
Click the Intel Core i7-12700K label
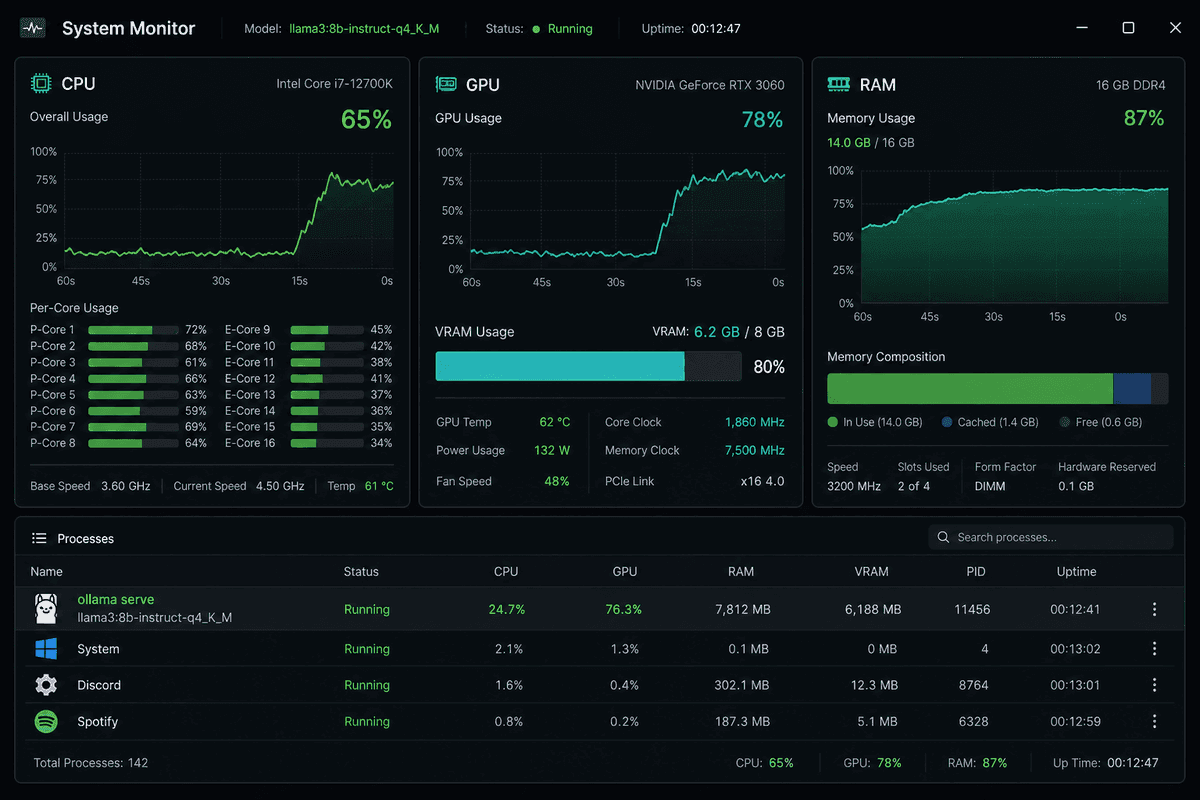click(x=335, y=84)
